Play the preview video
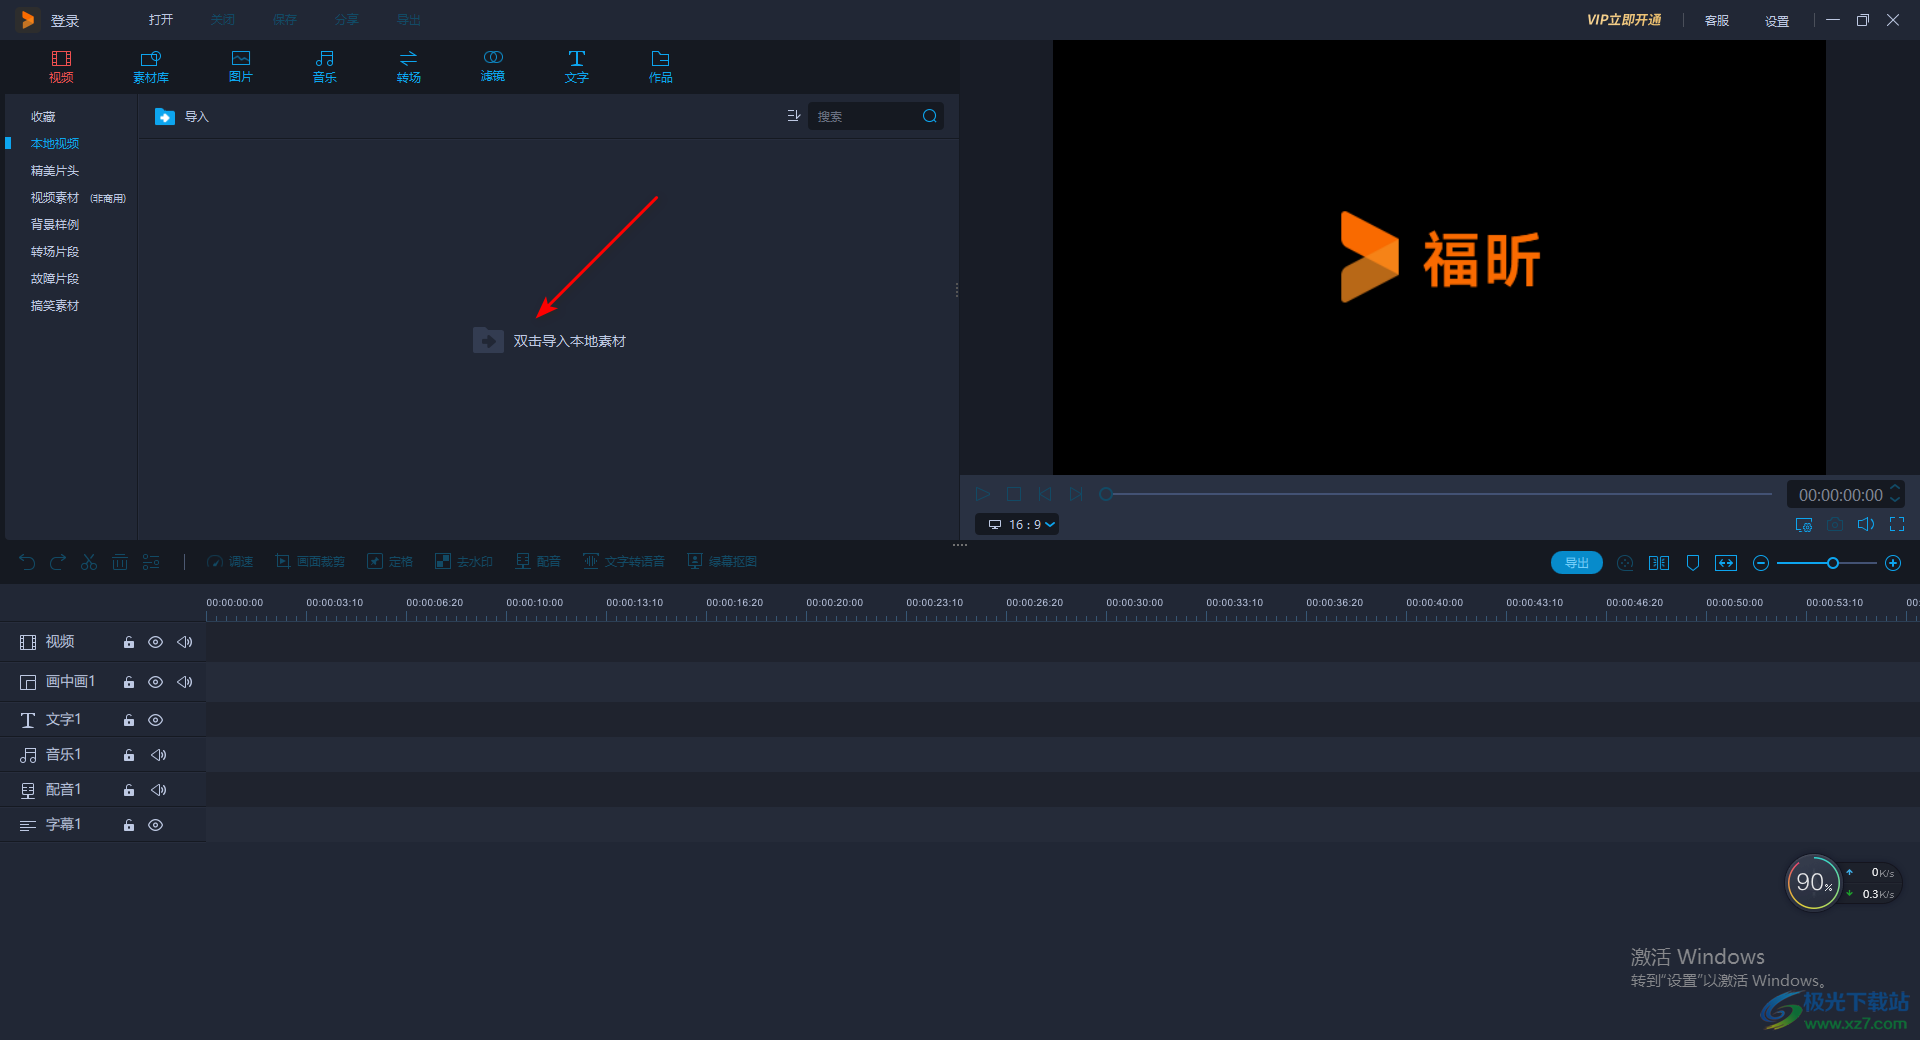Image resolution: width=1920 pixels, height=1040 pixels. click(983, 494)
